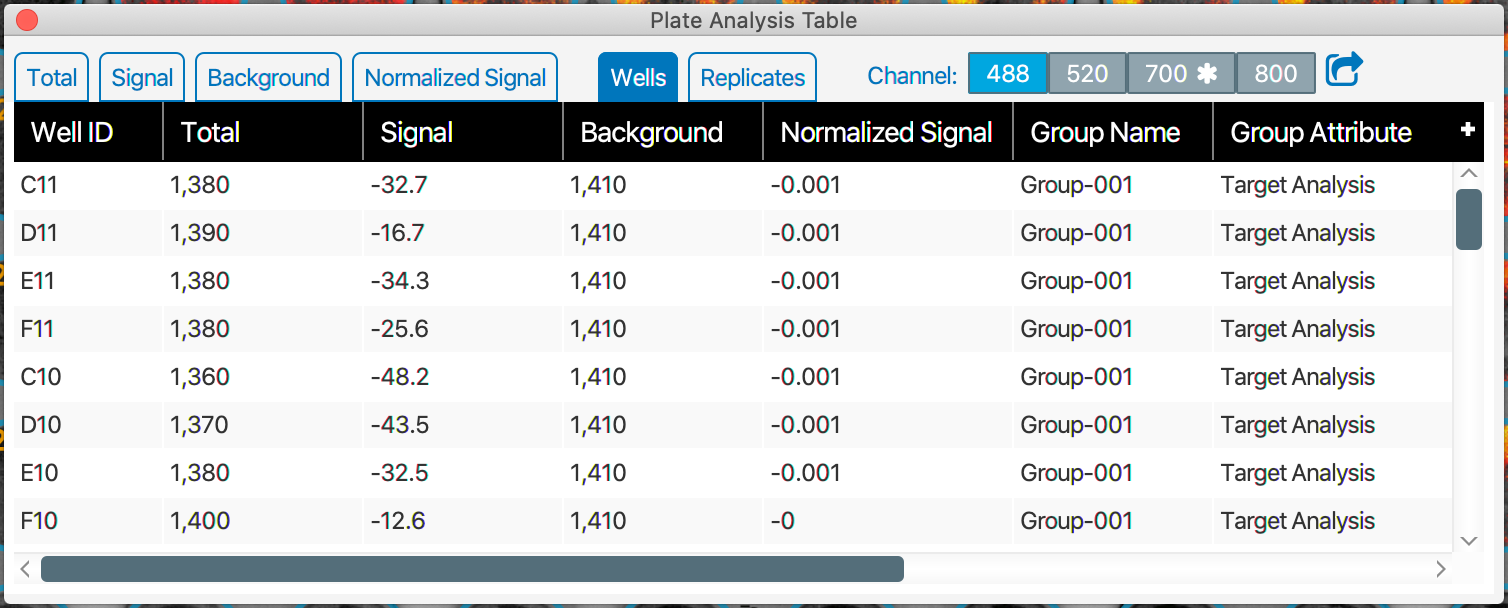Click signal value -32.5

pos(399,473)
